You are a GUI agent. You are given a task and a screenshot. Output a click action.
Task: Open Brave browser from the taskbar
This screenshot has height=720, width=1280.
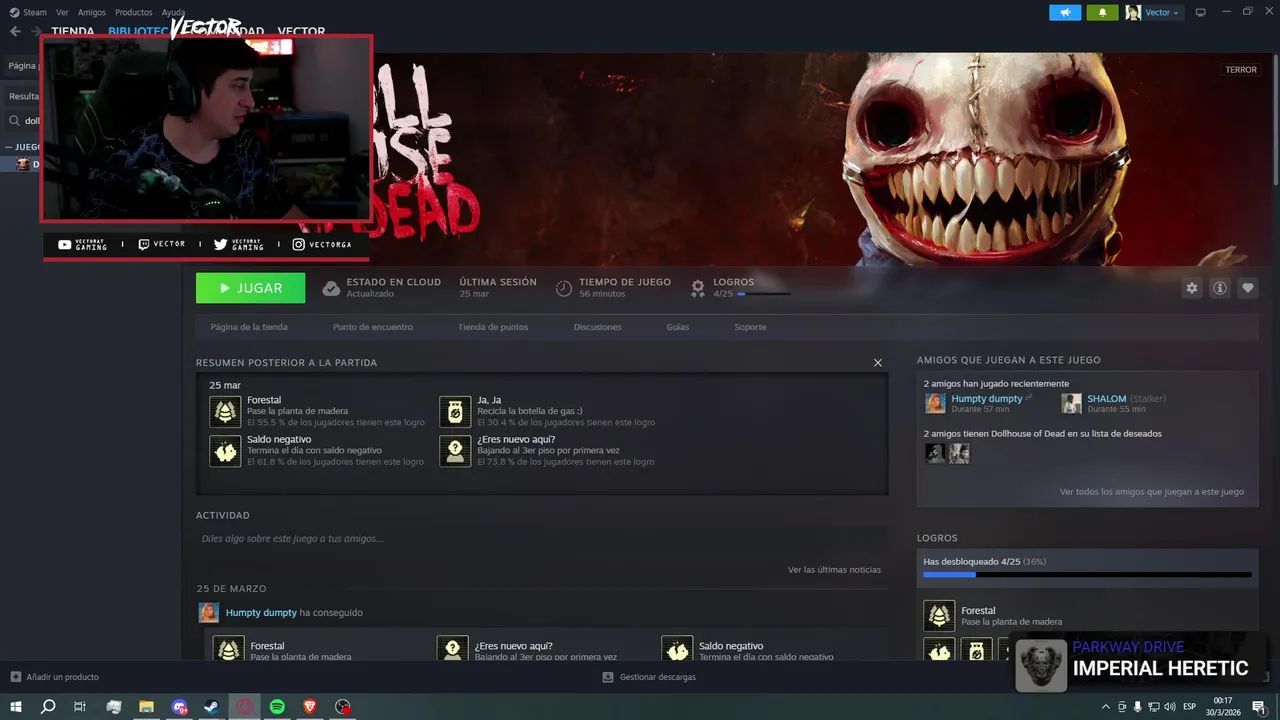click(x=311, y=707)
